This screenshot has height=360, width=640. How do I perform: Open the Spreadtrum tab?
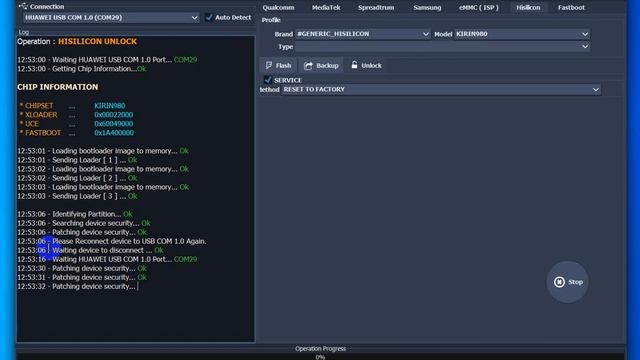tap(376, 7)
